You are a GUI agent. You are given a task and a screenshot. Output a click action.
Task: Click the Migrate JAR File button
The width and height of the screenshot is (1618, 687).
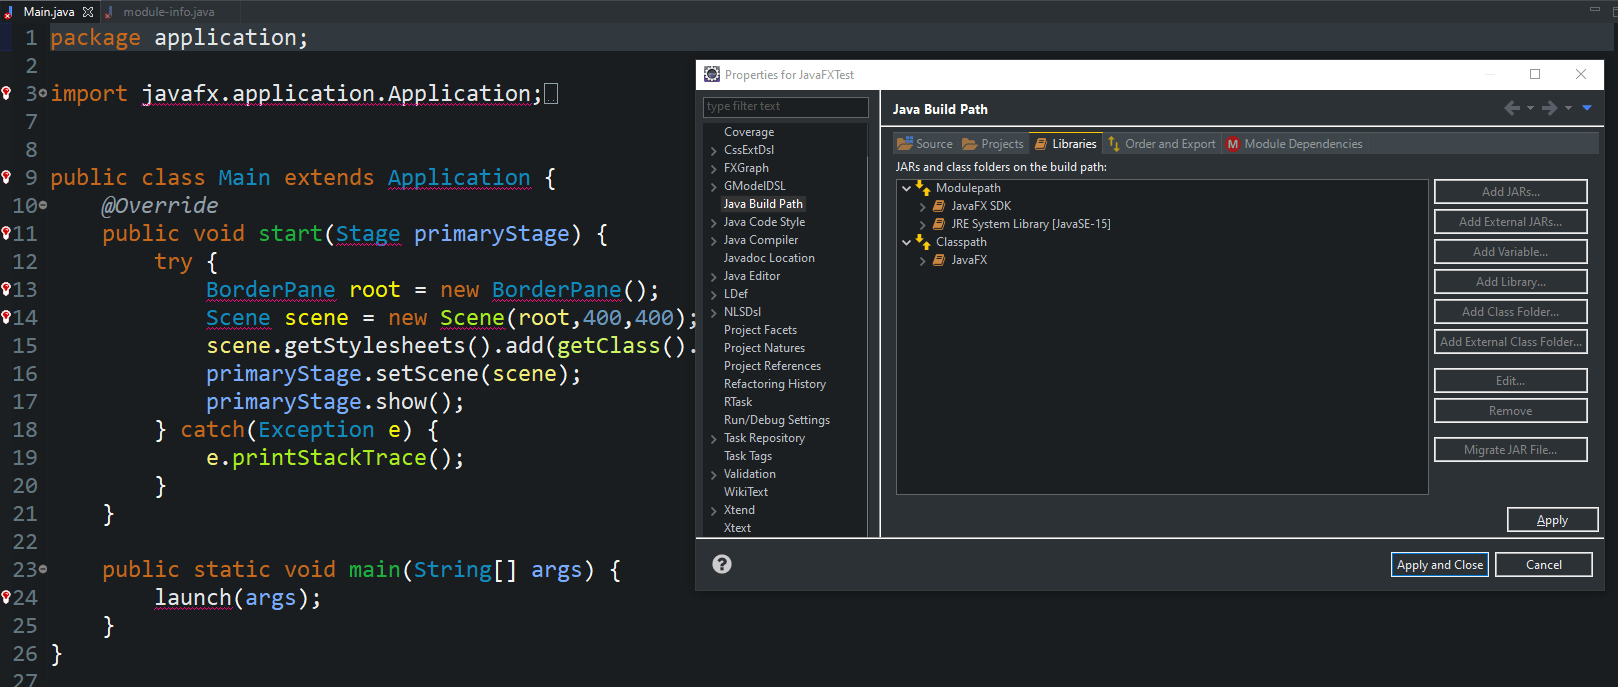(x=1510, y=450)
